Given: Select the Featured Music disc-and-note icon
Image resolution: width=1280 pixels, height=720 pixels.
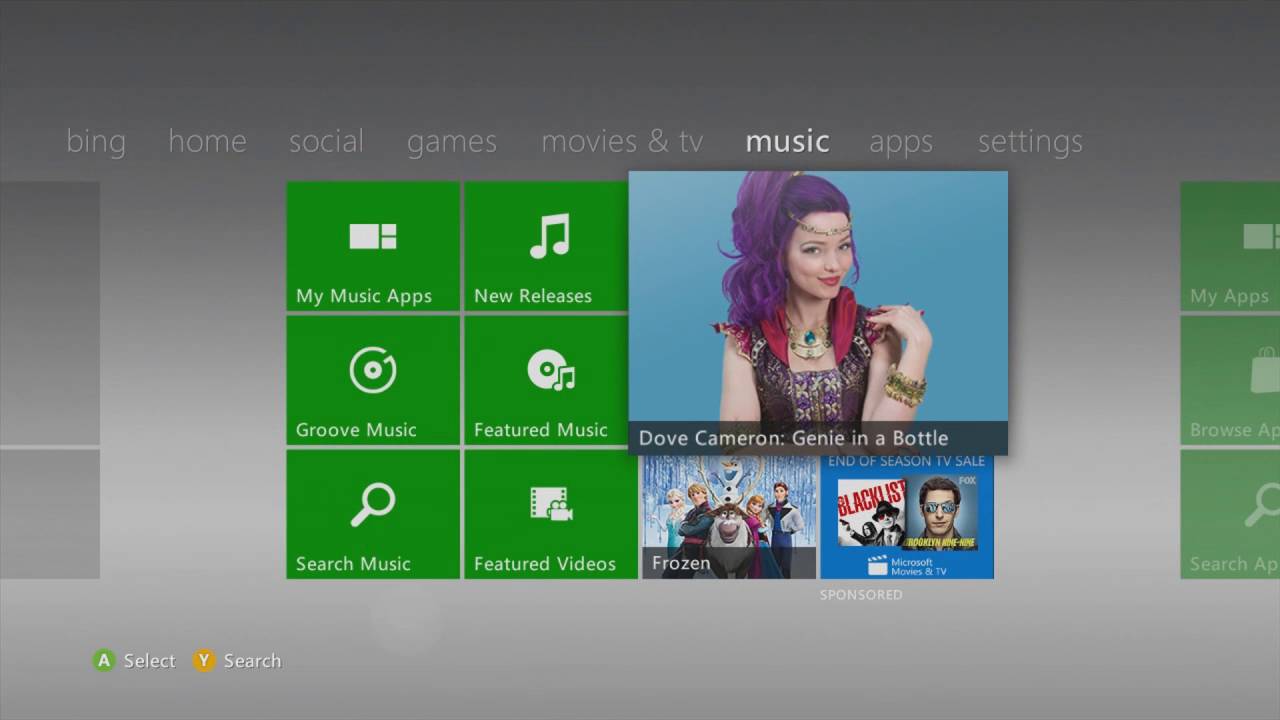Looking at the screenshot, I should coord(551,371).
